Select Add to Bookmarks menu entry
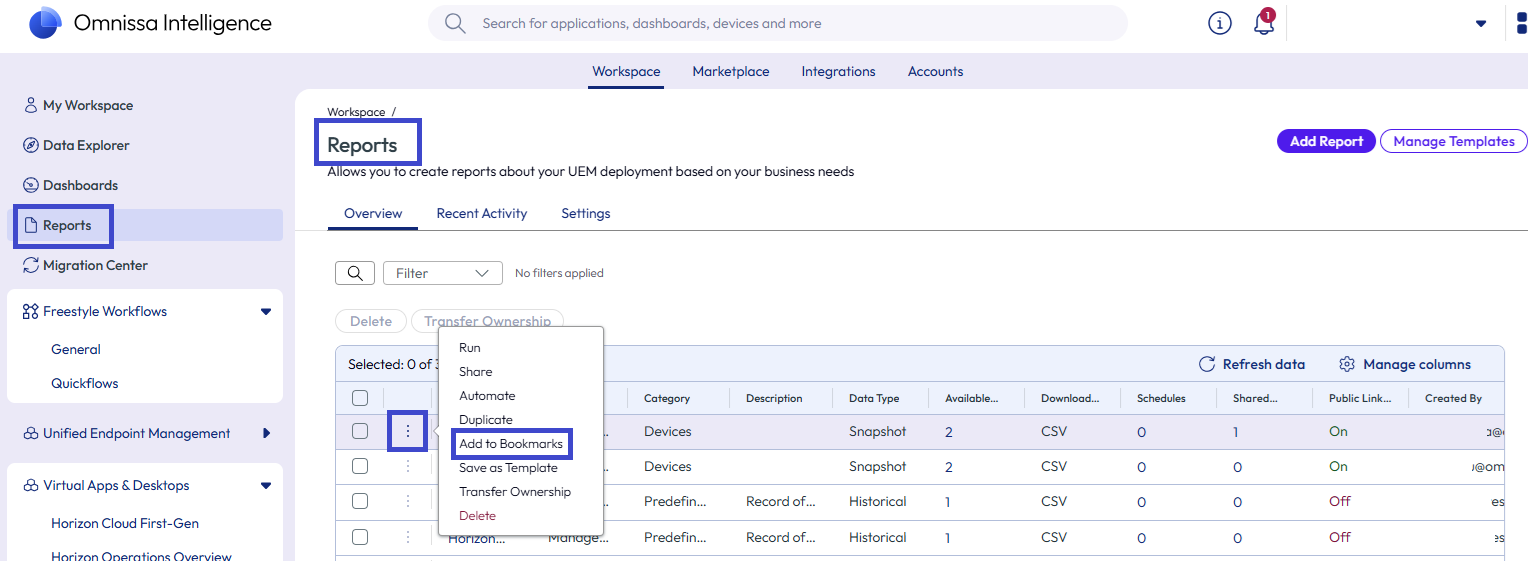The image size is (1528, 561). 511,443
